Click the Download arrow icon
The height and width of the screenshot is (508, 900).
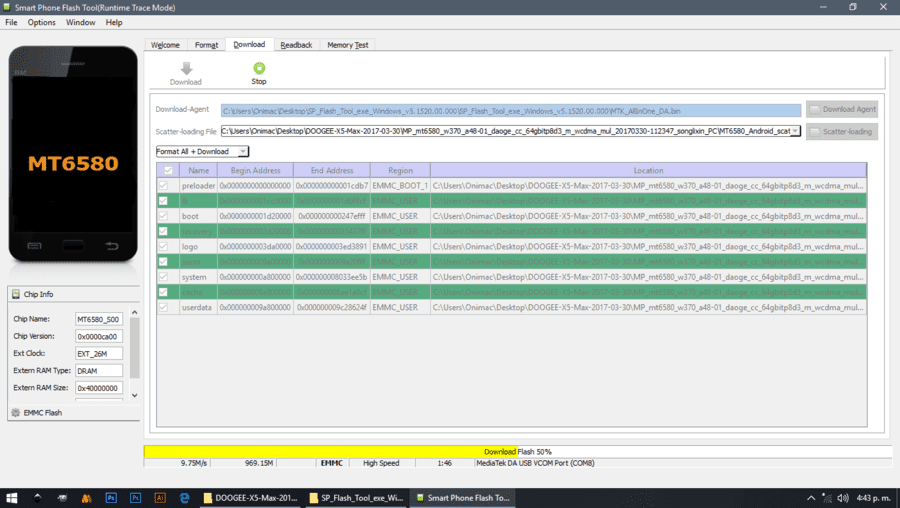pyautogui.click(x=187, y=68)
